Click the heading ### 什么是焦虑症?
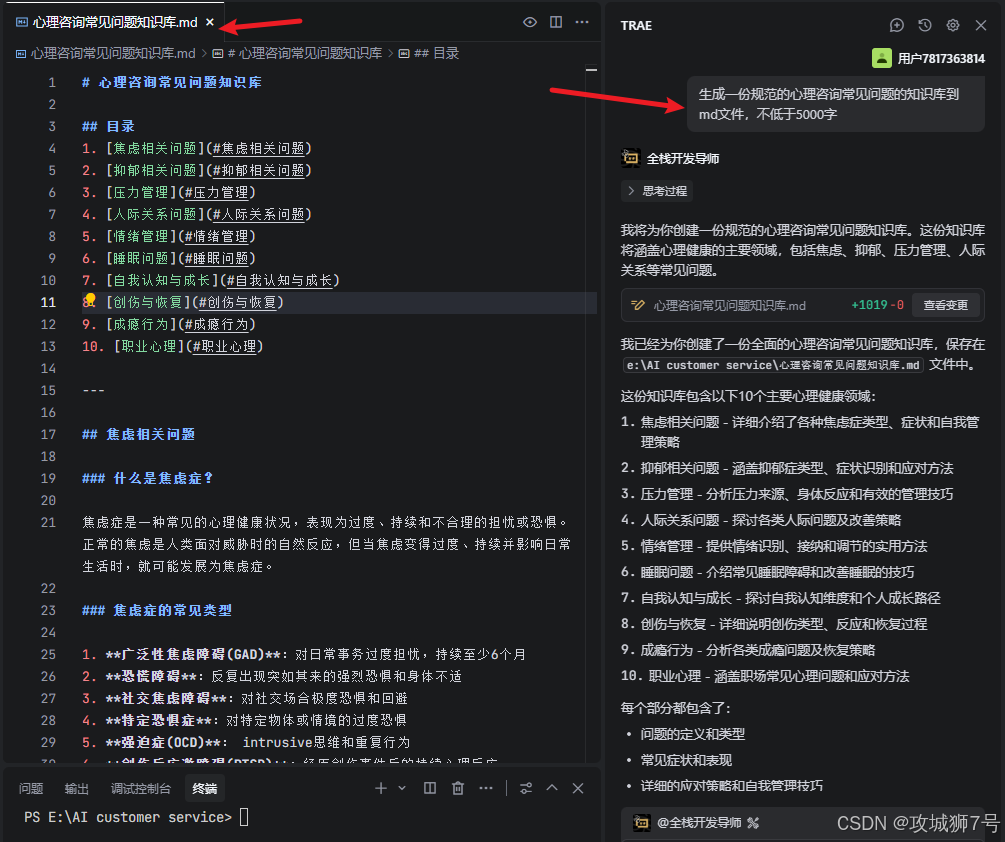The image size is (1005, 842). pos(147,479)
